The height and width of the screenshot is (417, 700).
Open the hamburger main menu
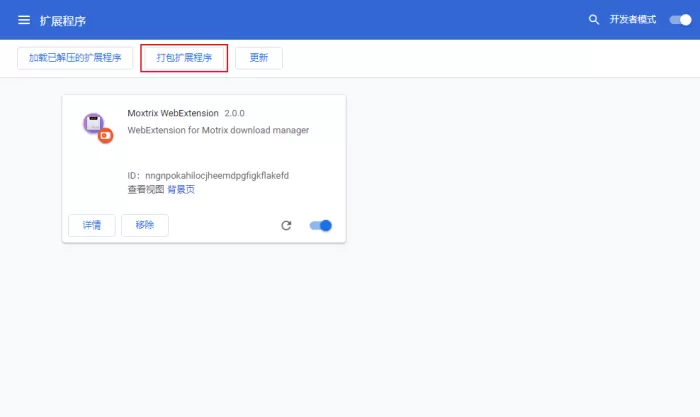point(24,20)
